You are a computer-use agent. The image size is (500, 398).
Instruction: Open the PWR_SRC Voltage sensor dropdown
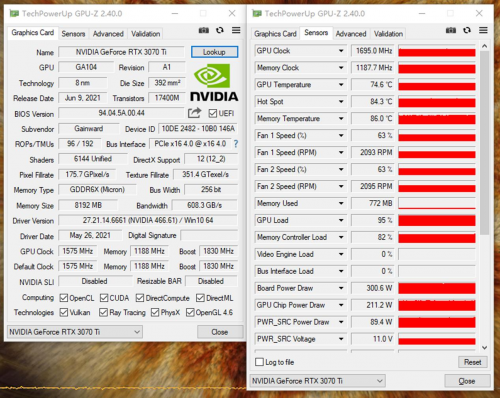point(341,339)
